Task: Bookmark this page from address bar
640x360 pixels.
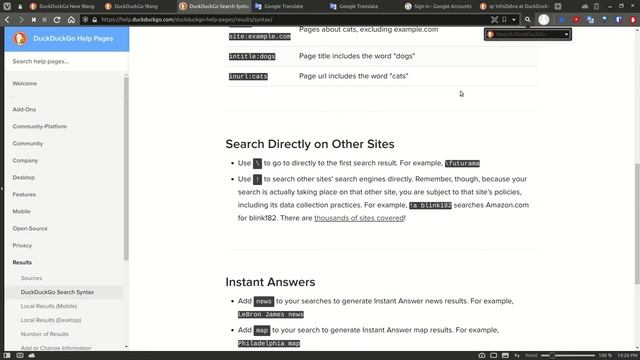Action: [x=504, y=20]
